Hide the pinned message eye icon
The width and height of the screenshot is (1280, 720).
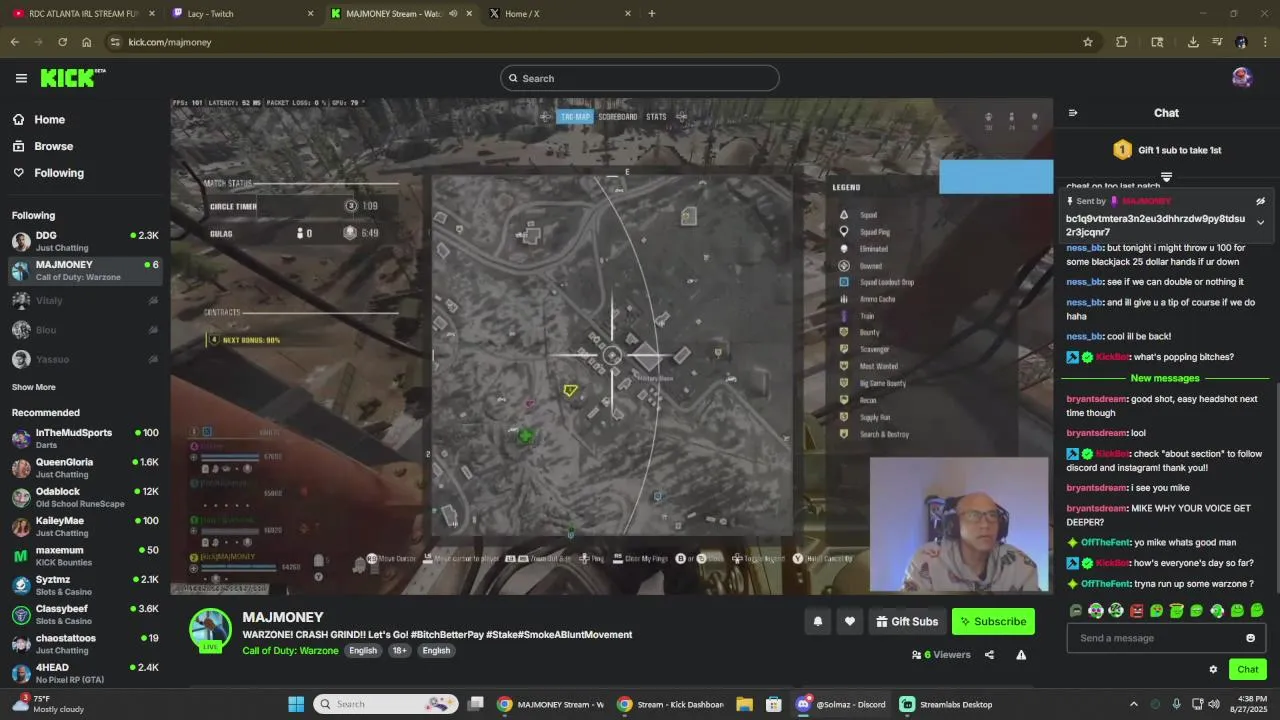click(1260, 201)
